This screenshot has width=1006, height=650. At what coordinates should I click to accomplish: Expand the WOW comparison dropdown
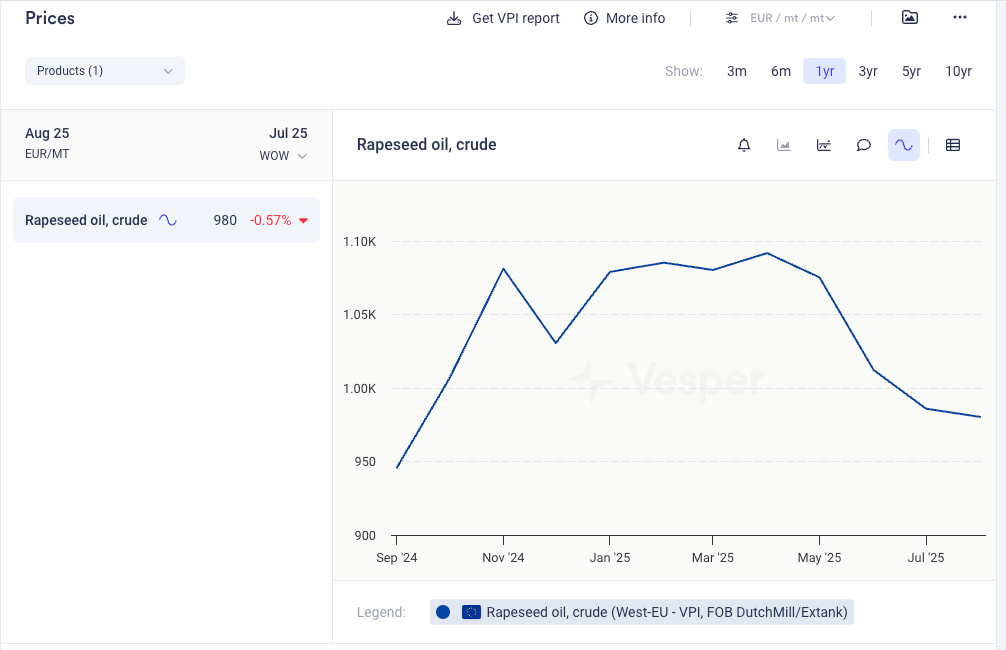coord(283,156)
